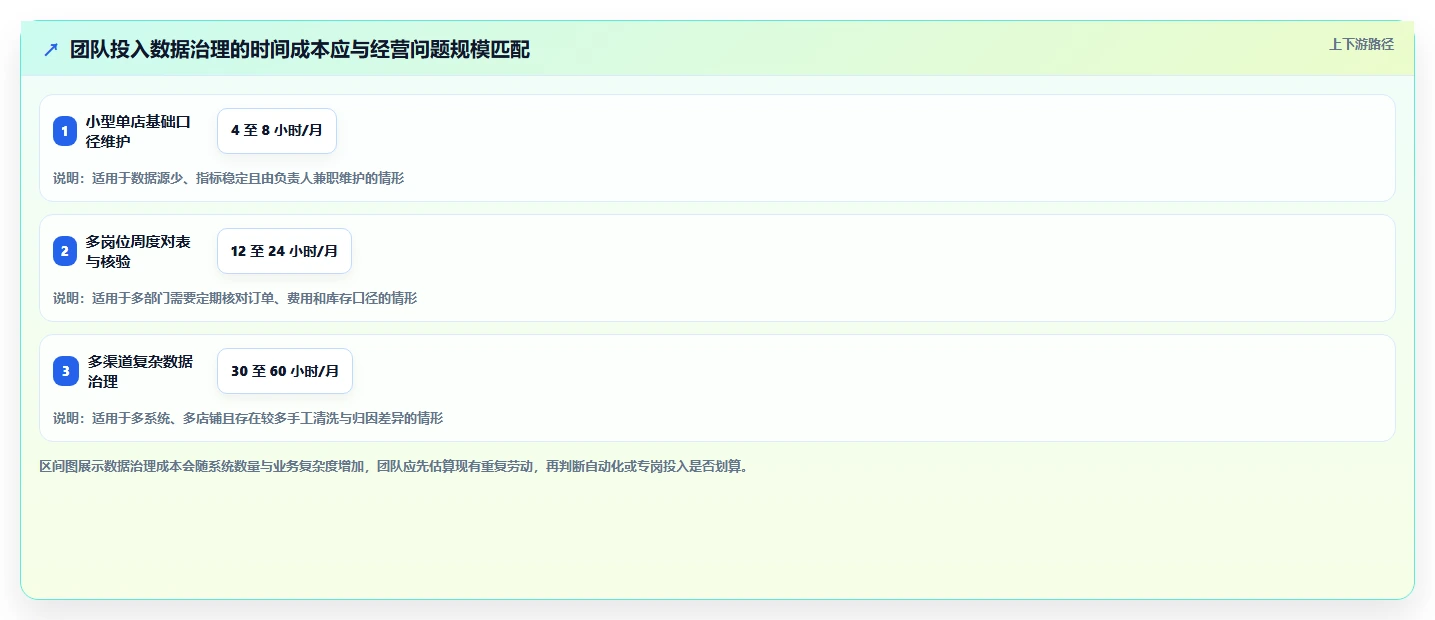Image resolution: width=1435 pixels, height=620 pixels.
Task: Click the 4 至 8 小时/月 pill
Action: [277, 131]
